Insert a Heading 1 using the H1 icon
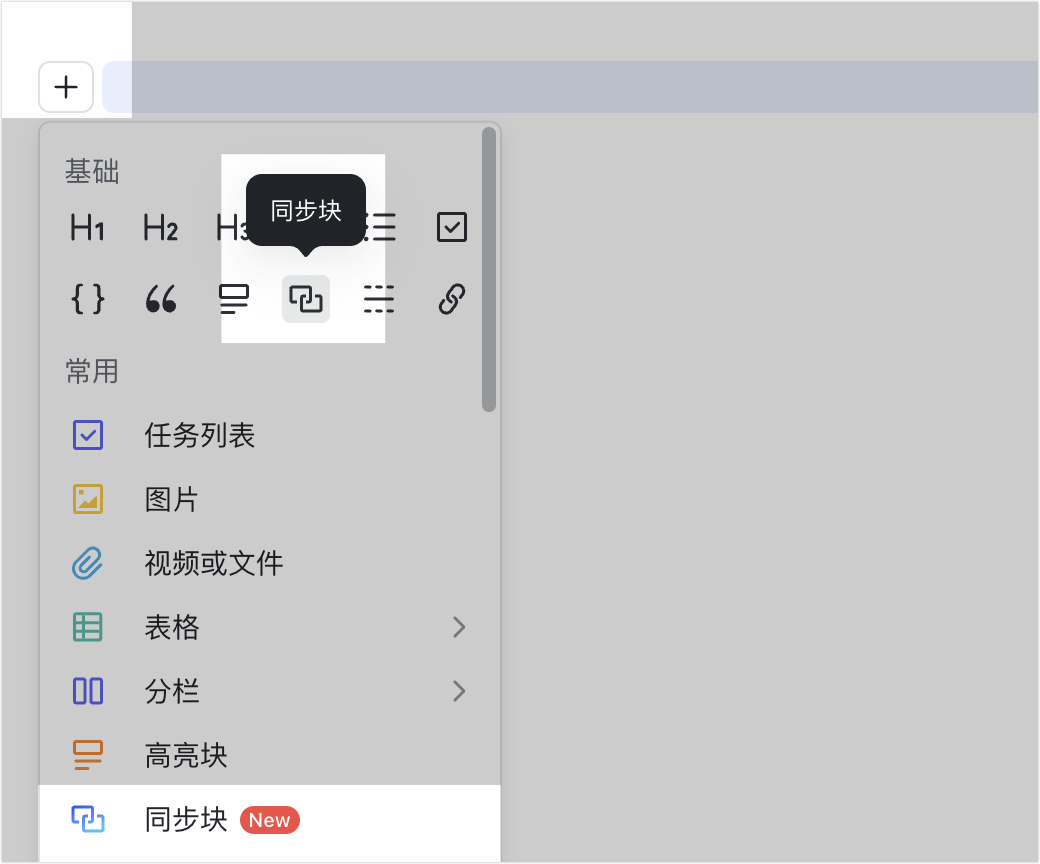Screen dimensions: 1040x864 [88, 228]
